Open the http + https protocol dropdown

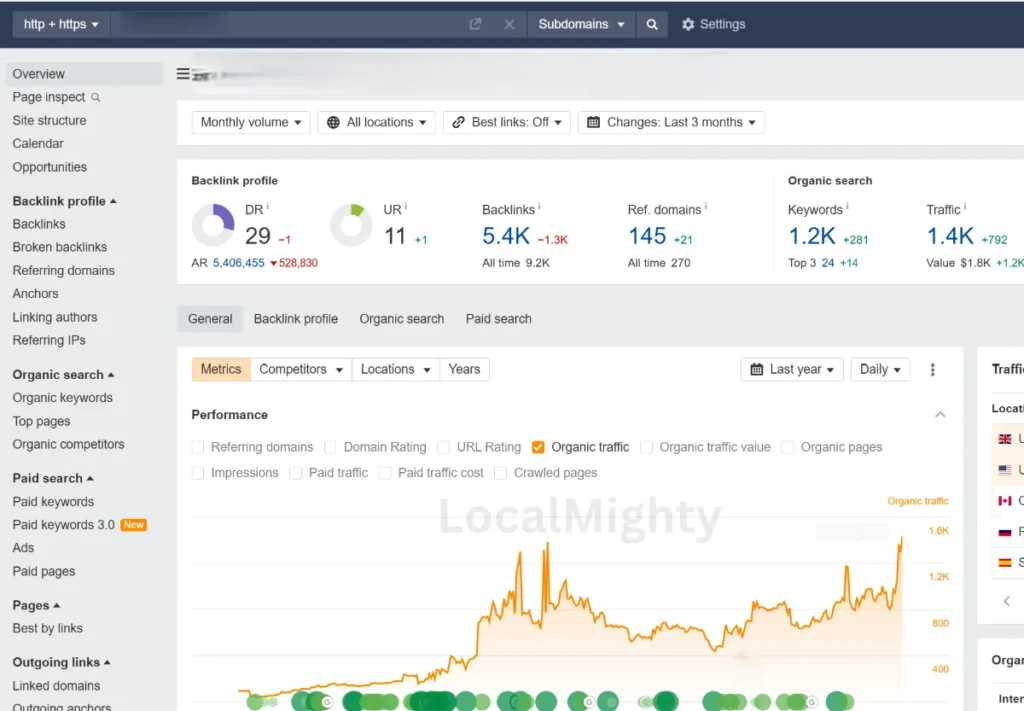click(x=61, y=24)
